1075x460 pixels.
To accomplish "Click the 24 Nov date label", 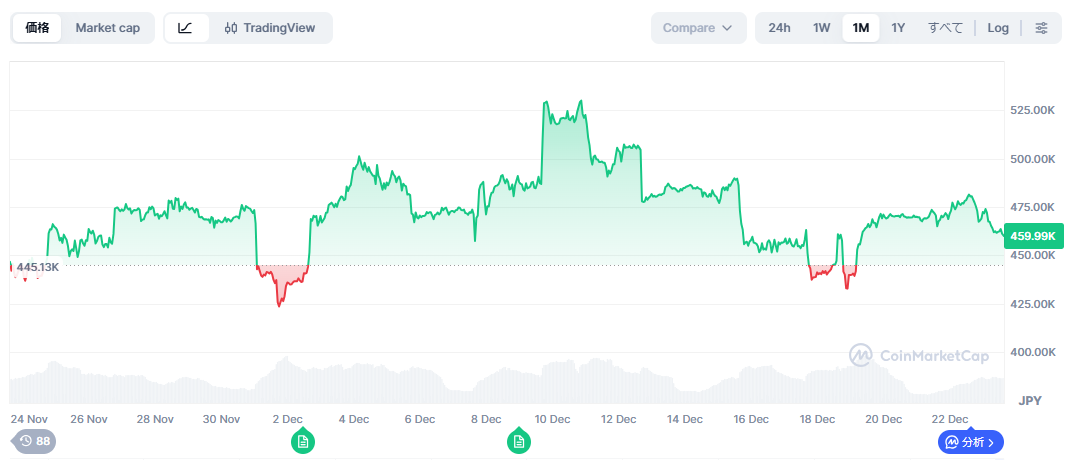I will coord(29,419).
